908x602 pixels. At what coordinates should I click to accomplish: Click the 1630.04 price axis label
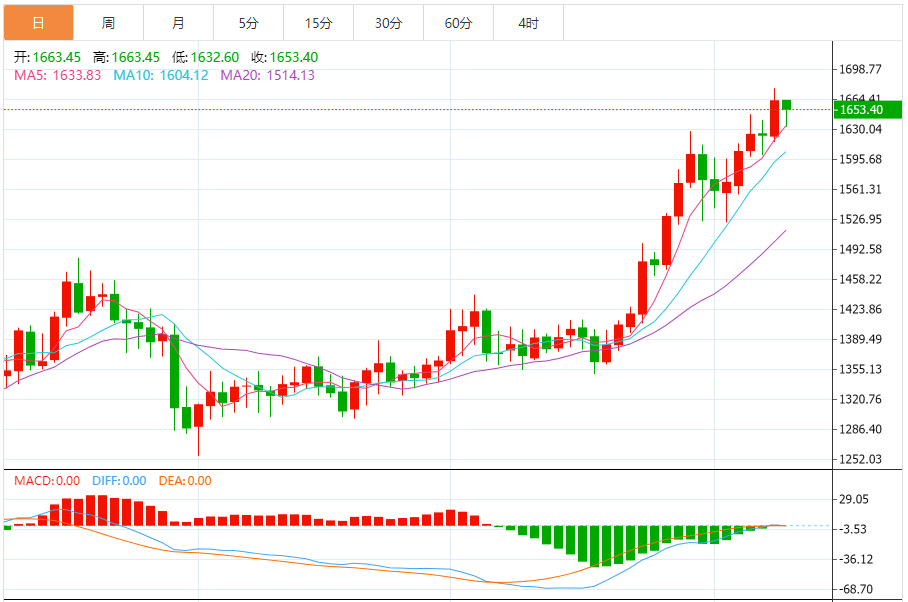[x=861, y=129]
